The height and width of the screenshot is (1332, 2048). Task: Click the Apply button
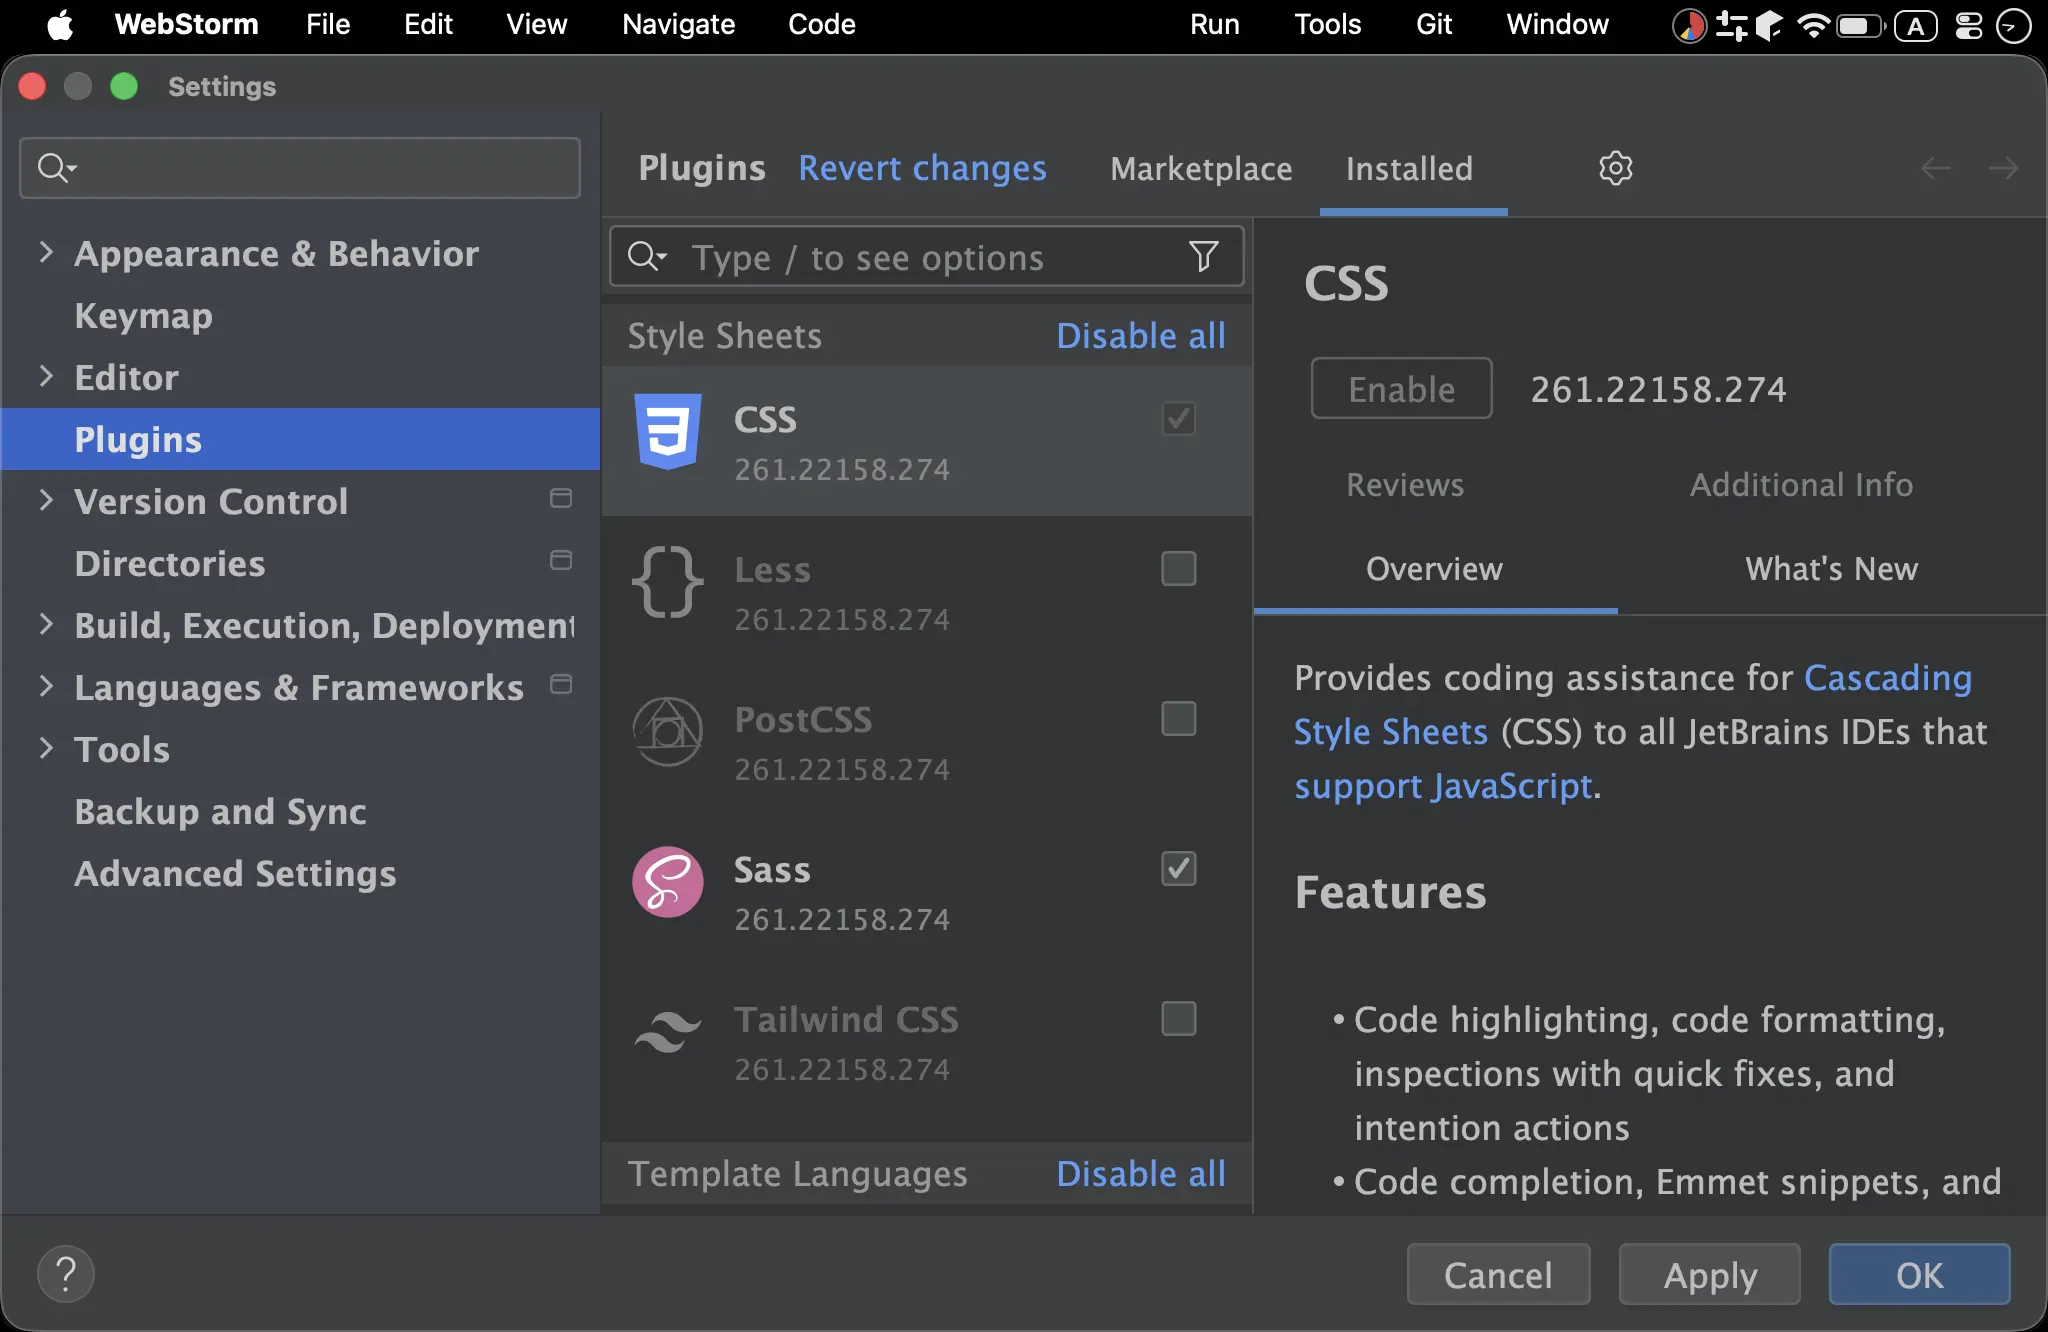[x=1710, y=1274]
